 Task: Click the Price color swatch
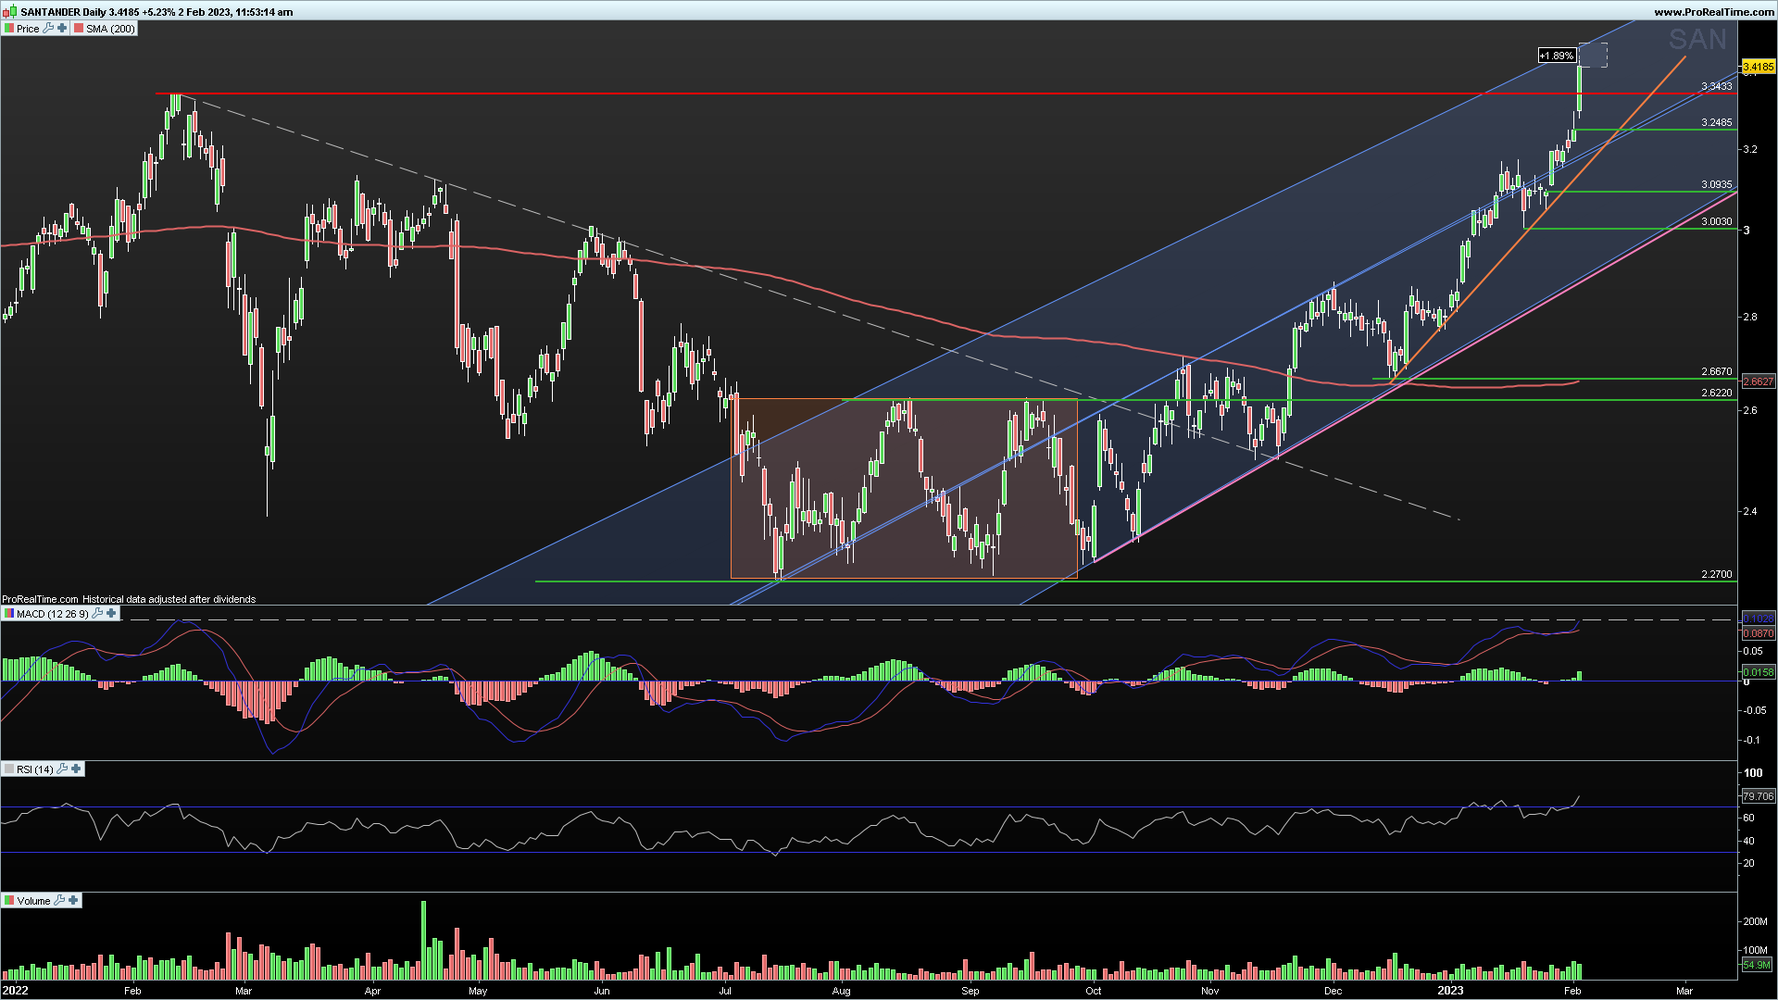9,29
